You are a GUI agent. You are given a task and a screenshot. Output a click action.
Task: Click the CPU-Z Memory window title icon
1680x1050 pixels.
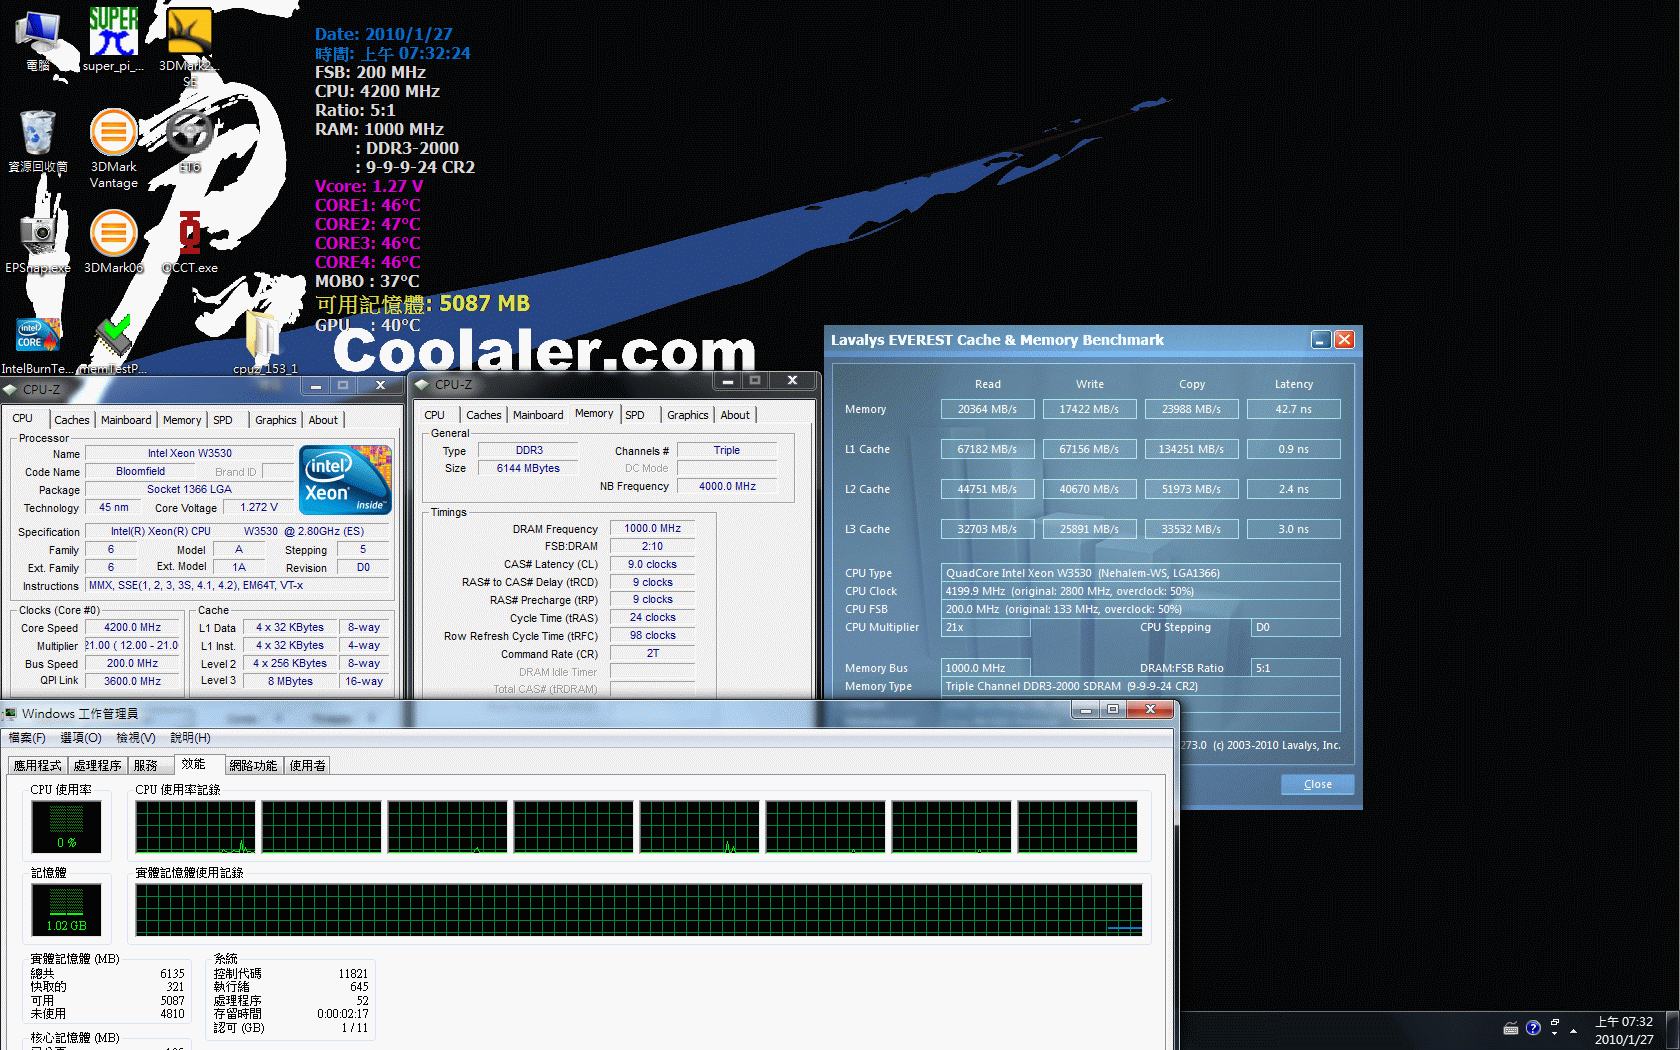(x=422, y=384)
